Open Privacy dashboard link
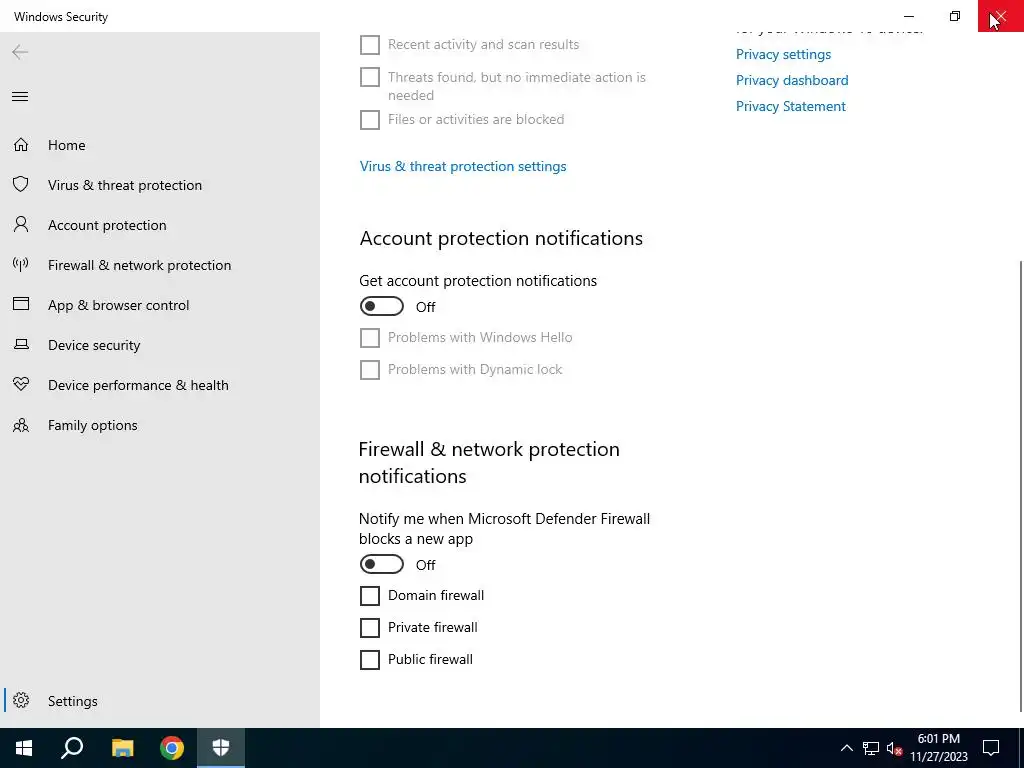The image size is (1024, 768). tap(792, 80)
